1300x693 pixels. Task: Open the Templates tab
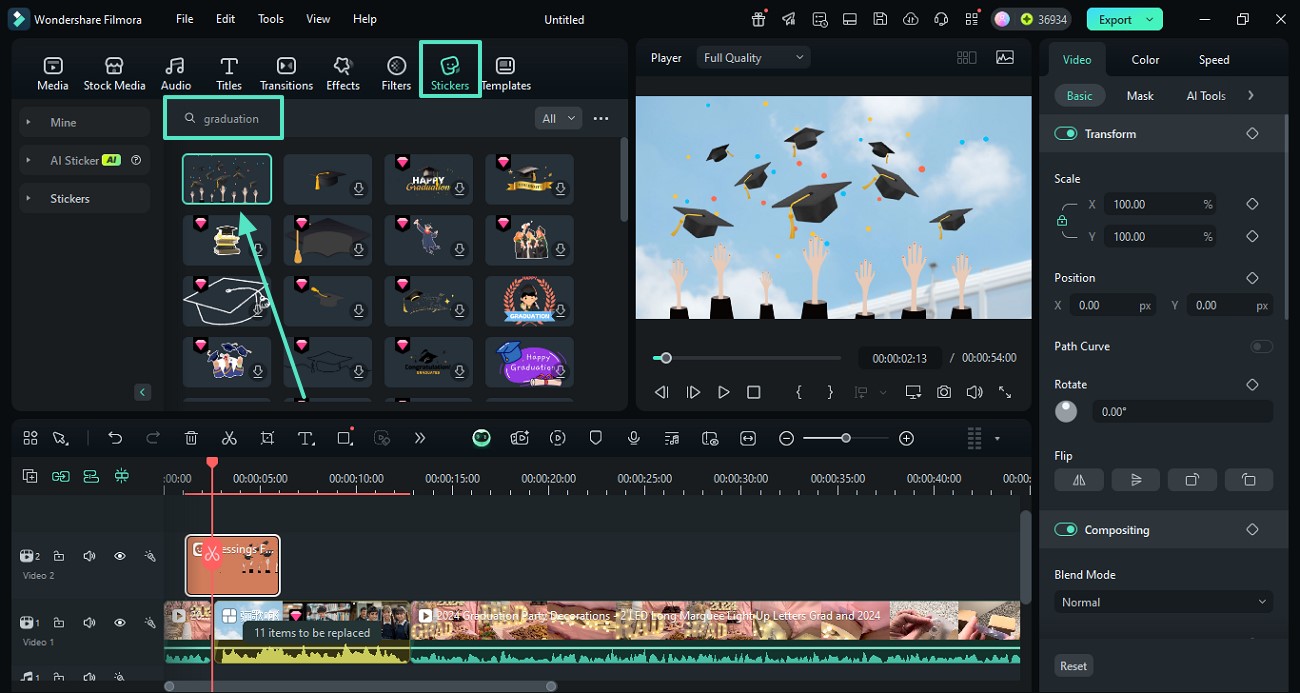[x=506, y=74]
